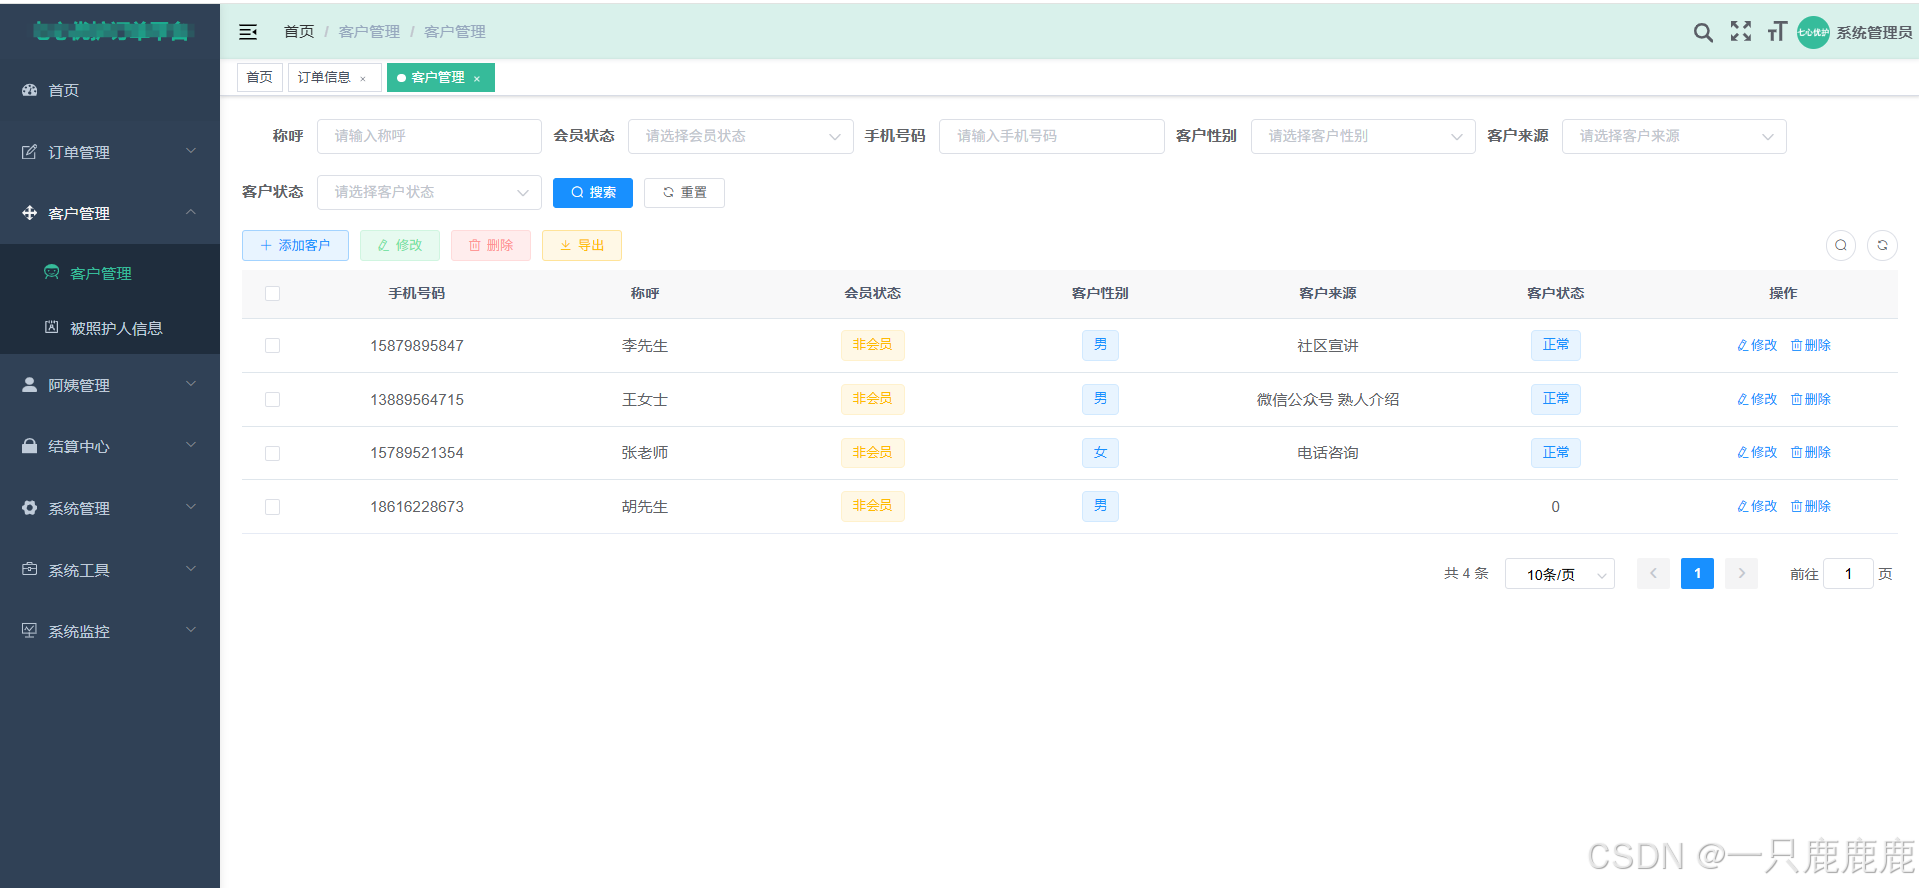Click the gear icon beside 系统管理

tap(30, 508)
